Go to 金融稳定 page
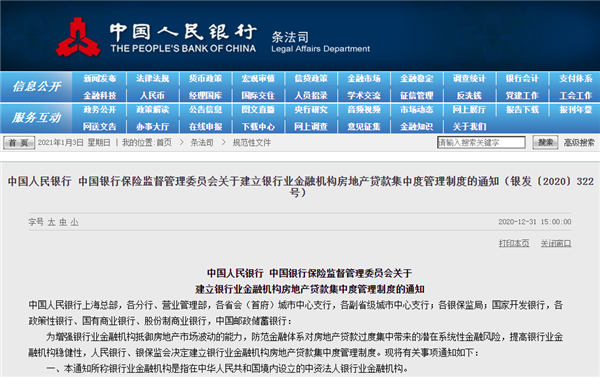The width and height of the screenshot is (600, 377). point(417,78)
